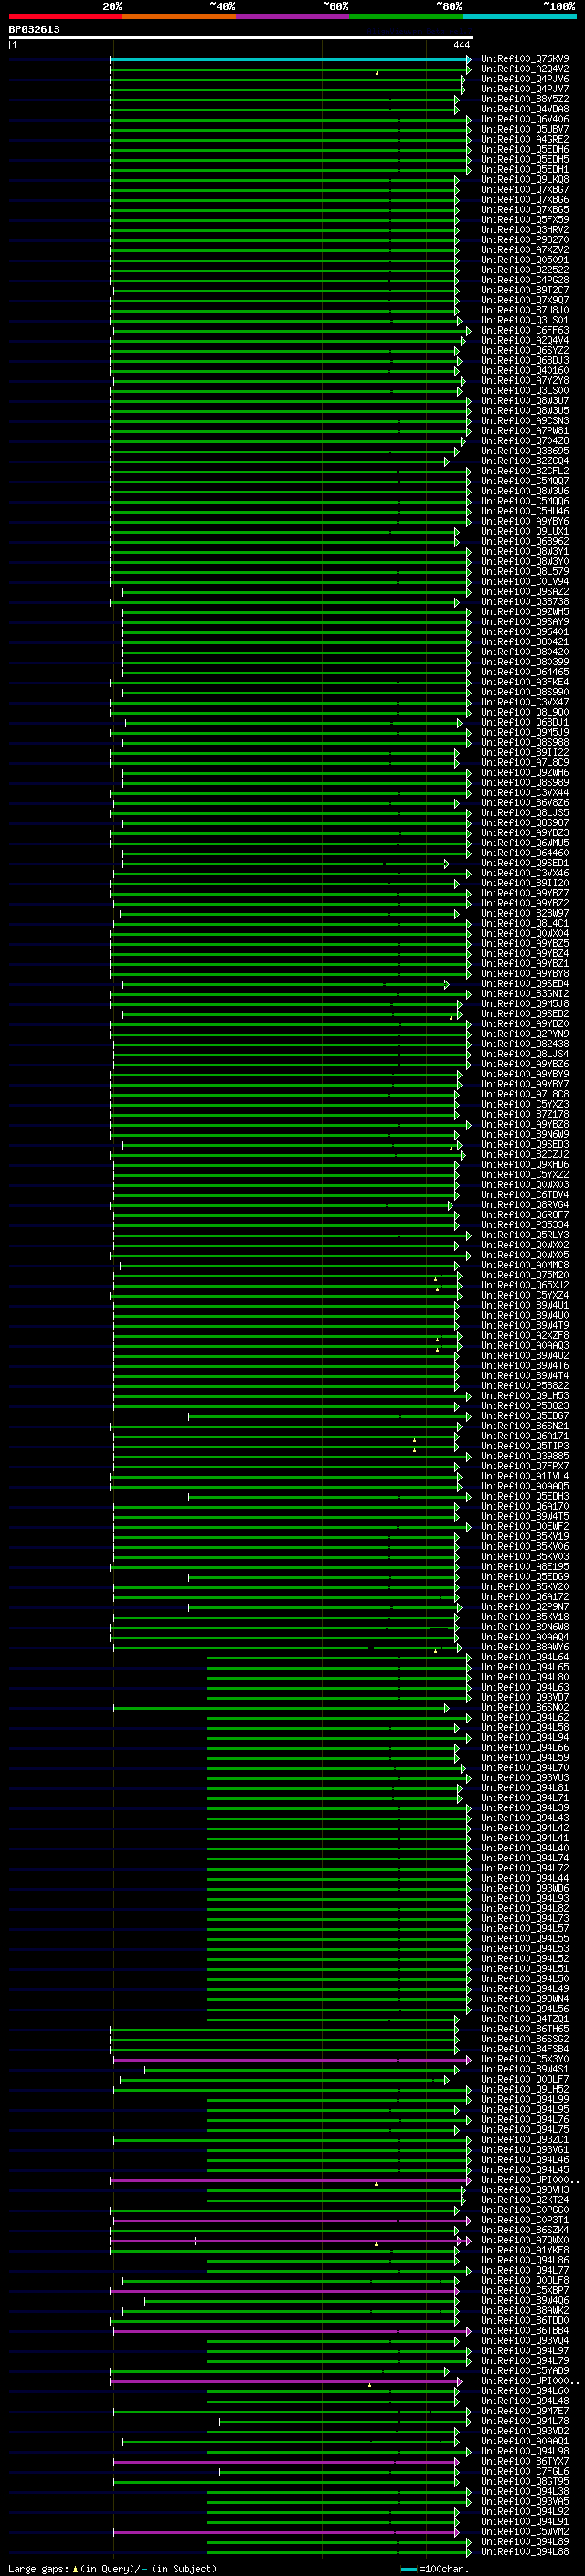The height and width of the screenshot is (2576, 585).
Task: Select the BP032613 query name
Action: point(34,30)
